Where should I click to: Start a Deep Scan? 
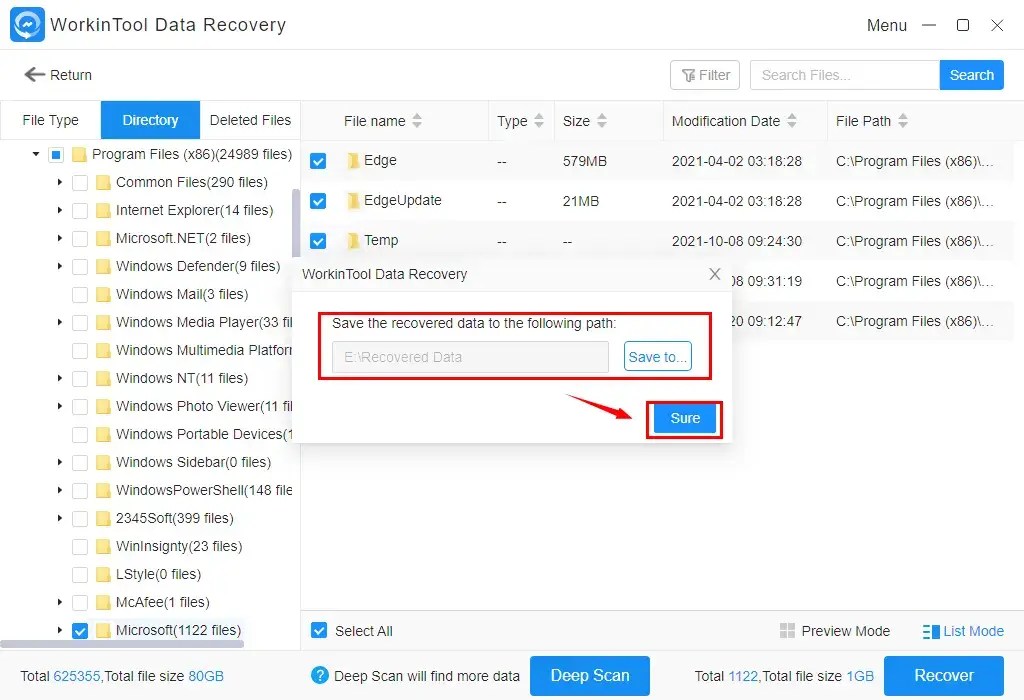coord(589,676)
